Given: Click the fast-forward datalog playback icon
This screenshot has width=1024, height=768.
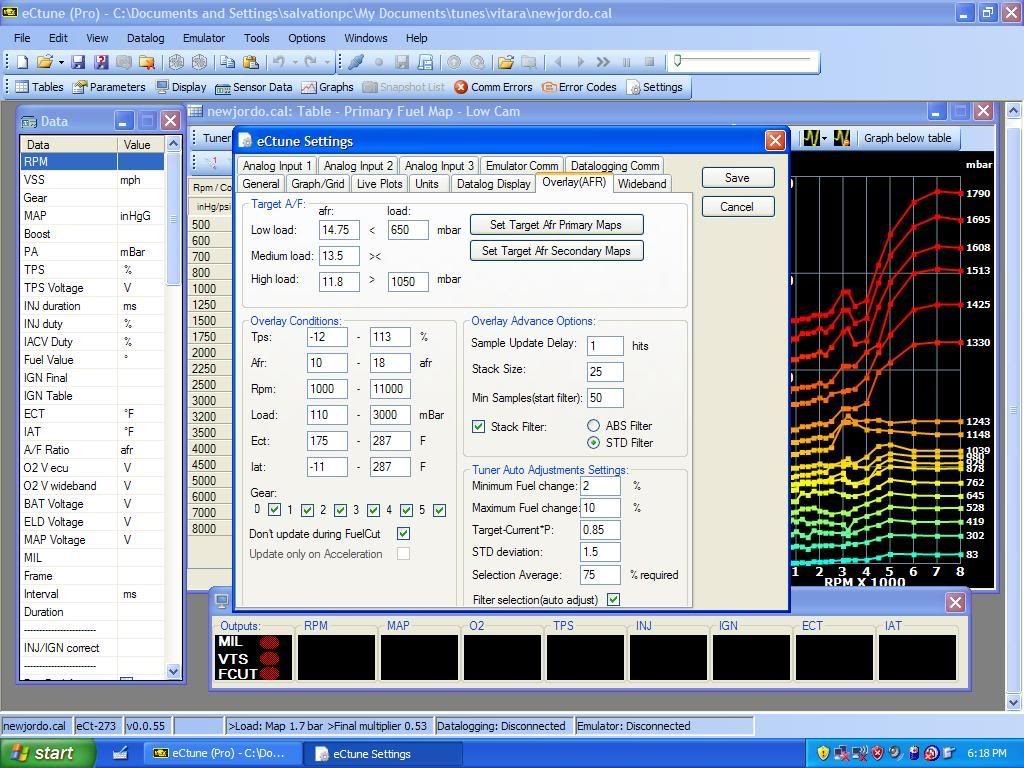Looking at the screenshot, I should 603,62.
